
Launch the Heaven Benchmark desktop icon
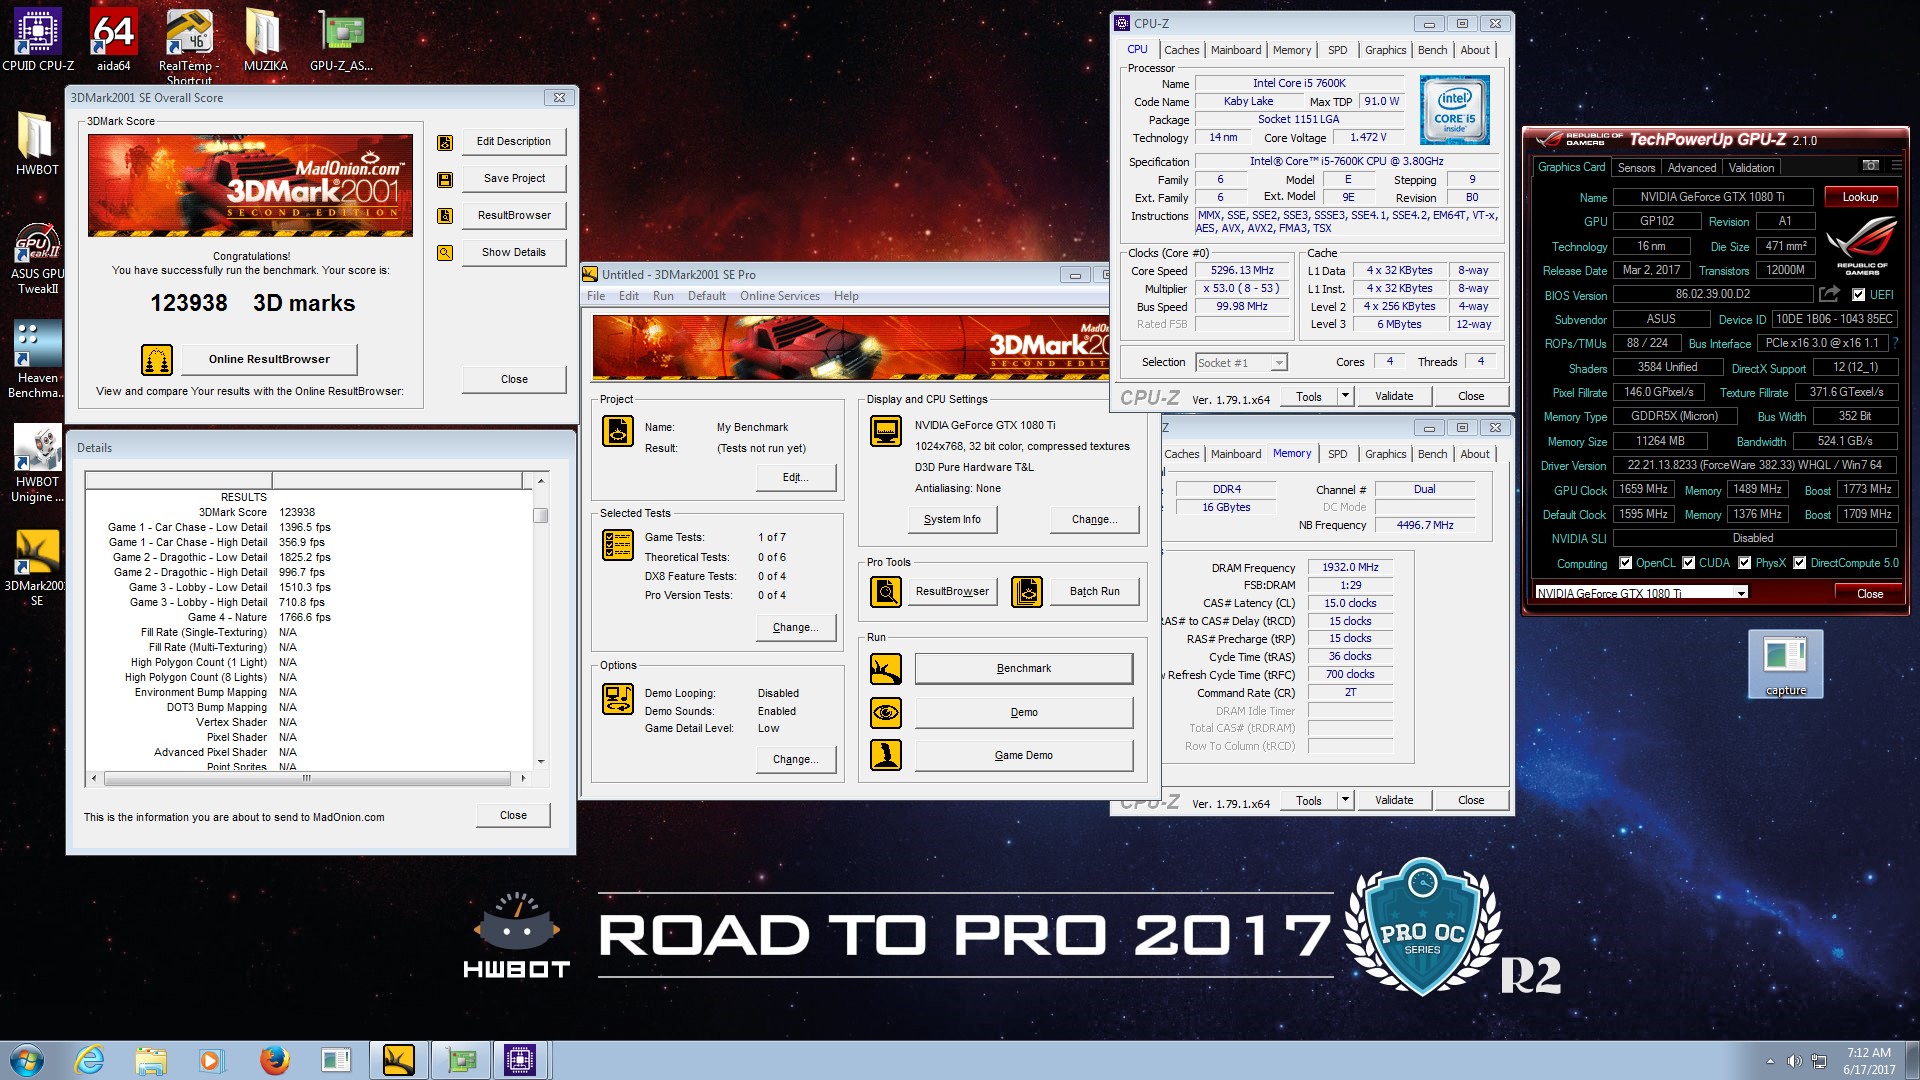[x=37, y=360]
